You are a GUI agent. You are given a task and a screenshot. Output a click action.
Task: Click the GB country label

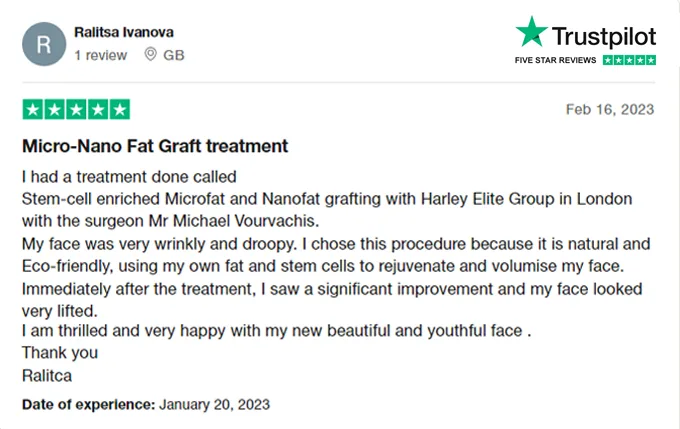tap(173, 55)
